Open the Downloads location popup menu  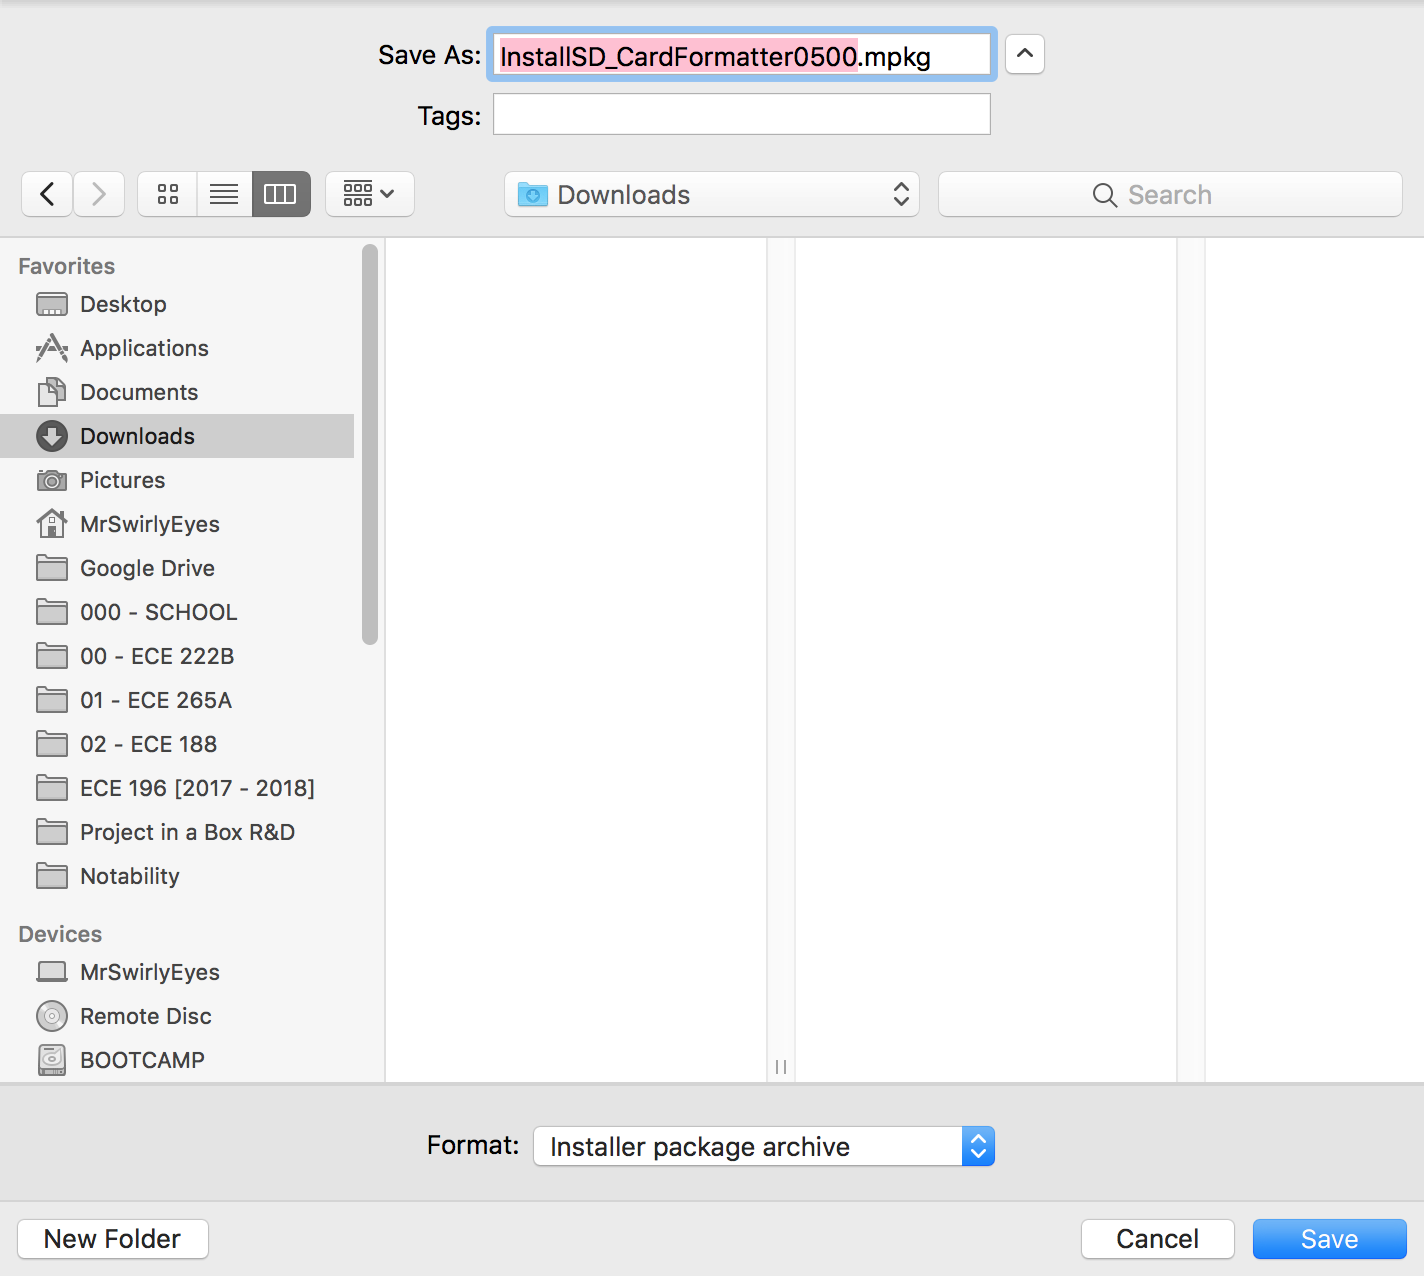[711, 194]
